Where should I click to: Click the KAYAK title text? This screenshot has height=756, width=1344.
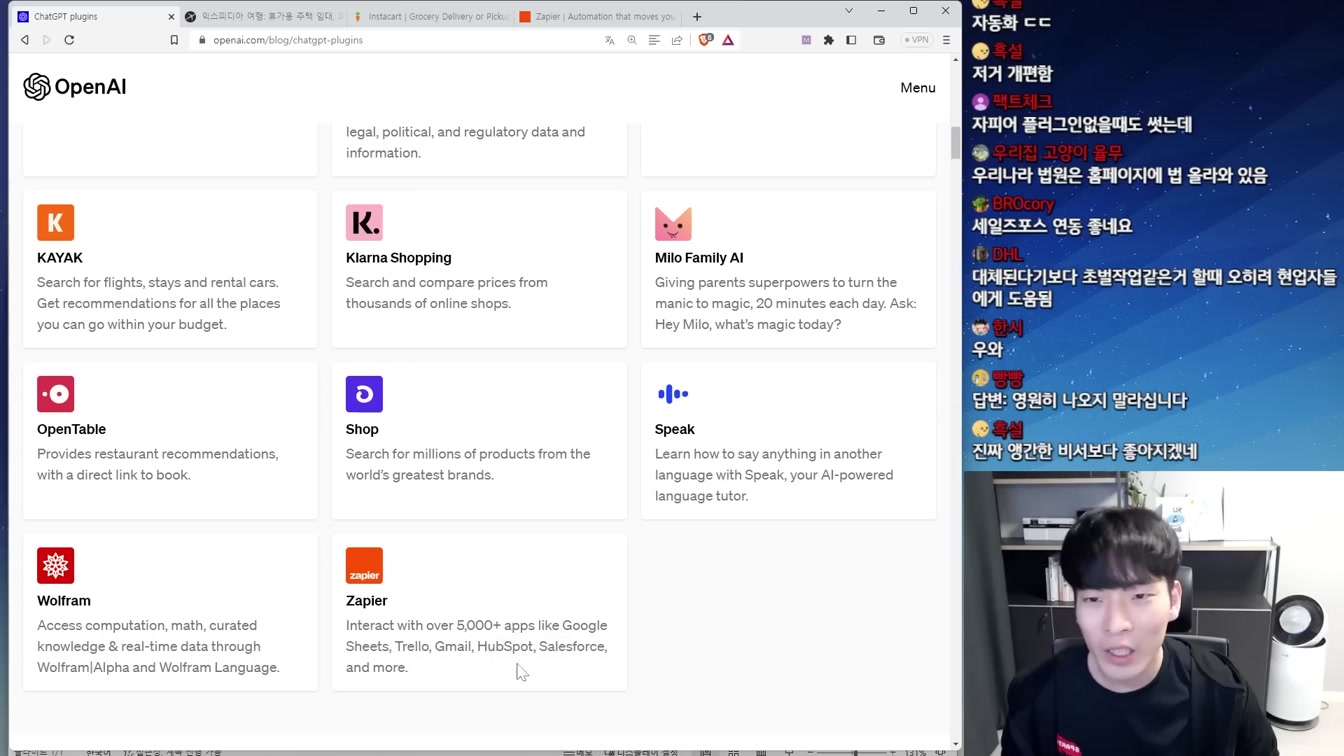[x=60, y=258]
